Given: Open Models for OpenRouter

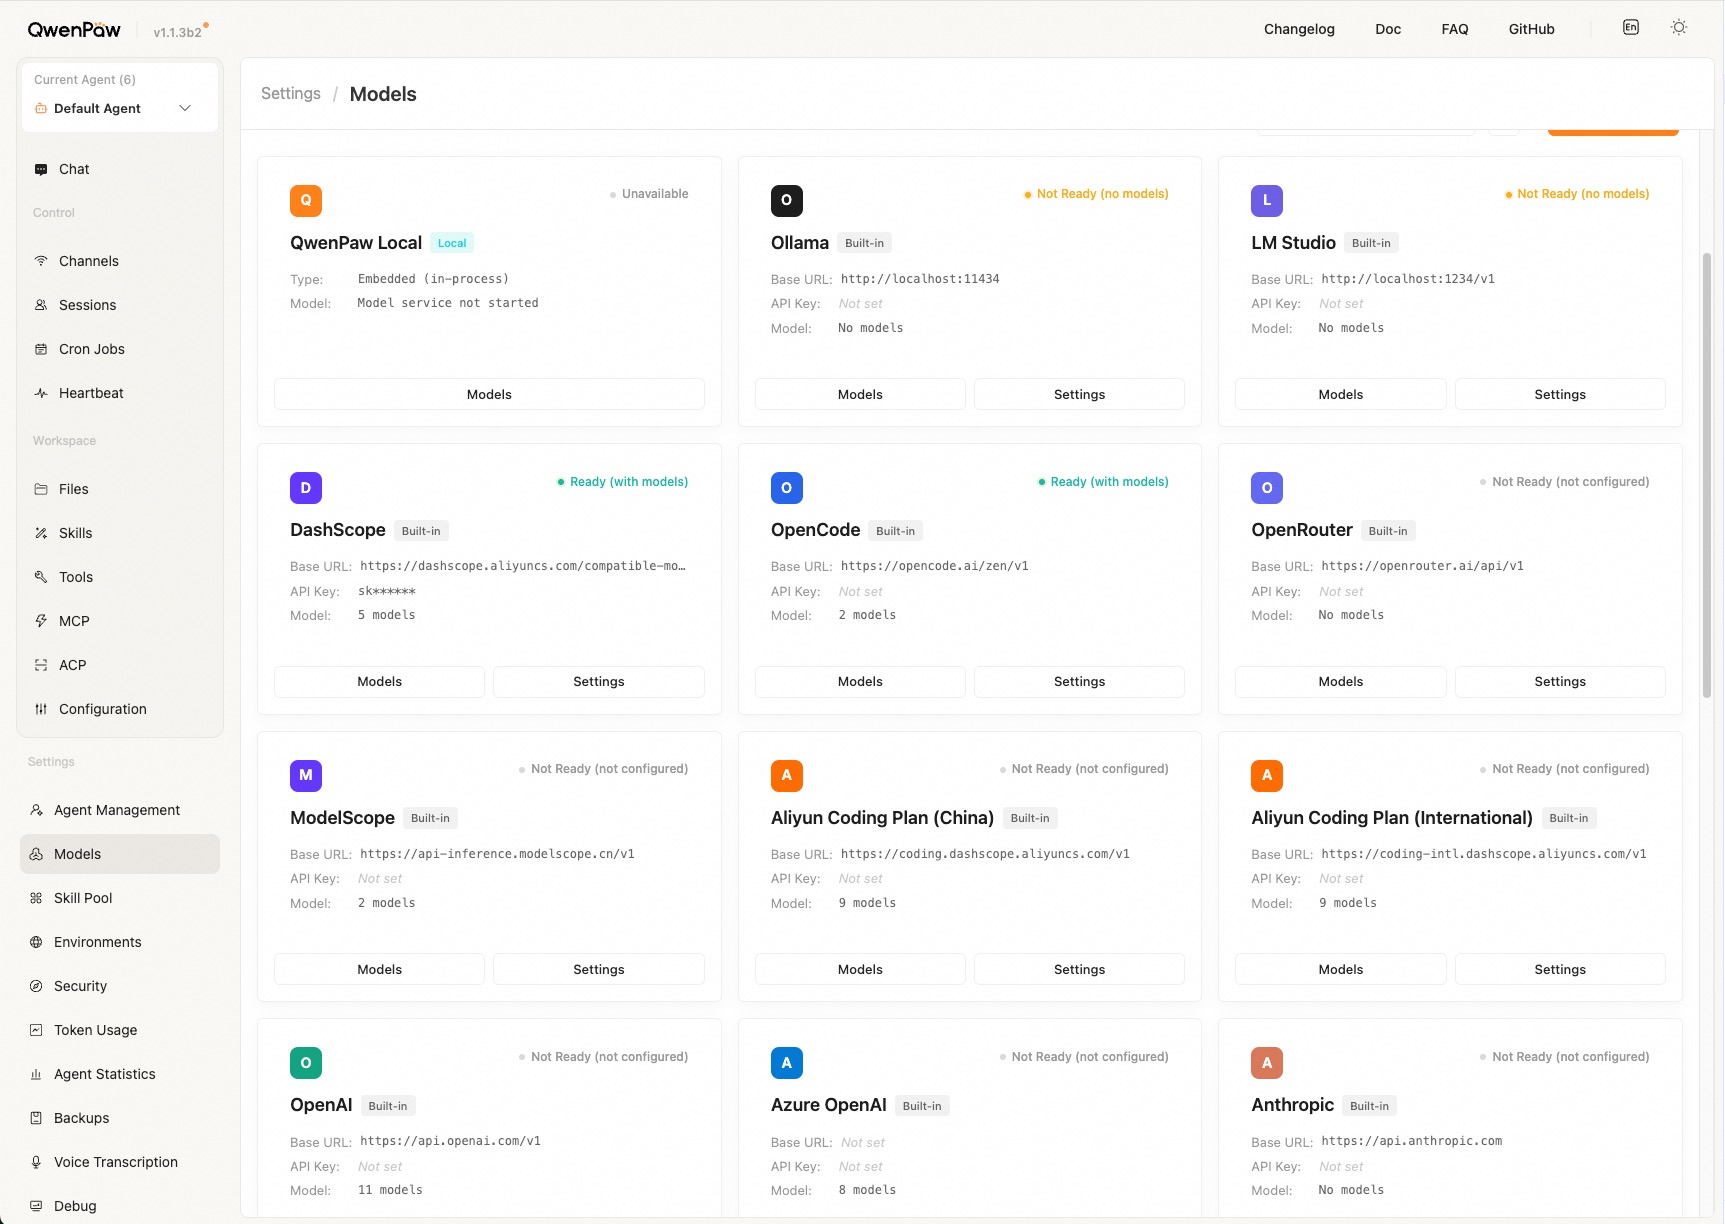Looking at the screenshot, I should coord(1340,681).
